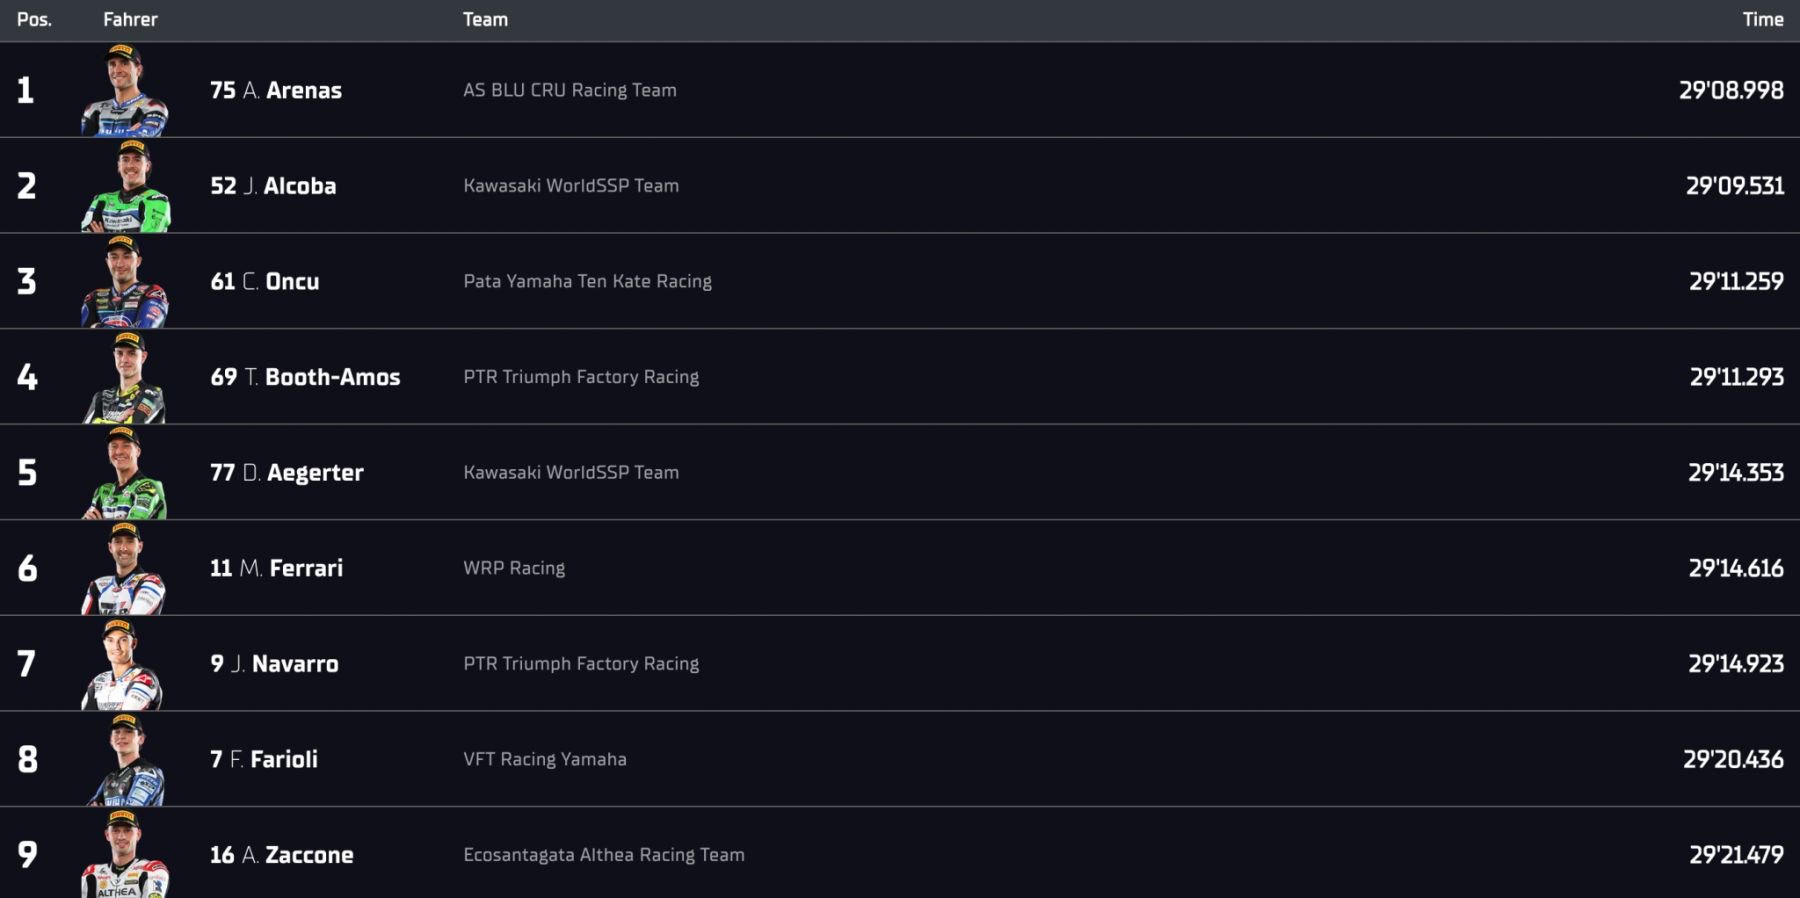This screenshot has width=1800, height=898.
Task: Click the Pos. column header
Action: [34, 20]
